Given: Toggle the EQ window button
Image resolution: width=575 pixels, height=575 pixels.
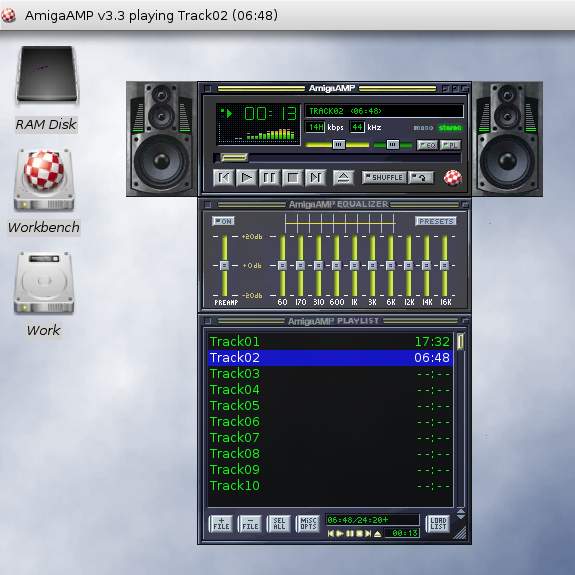Looking at the screenshot, I should coord(427,145).
